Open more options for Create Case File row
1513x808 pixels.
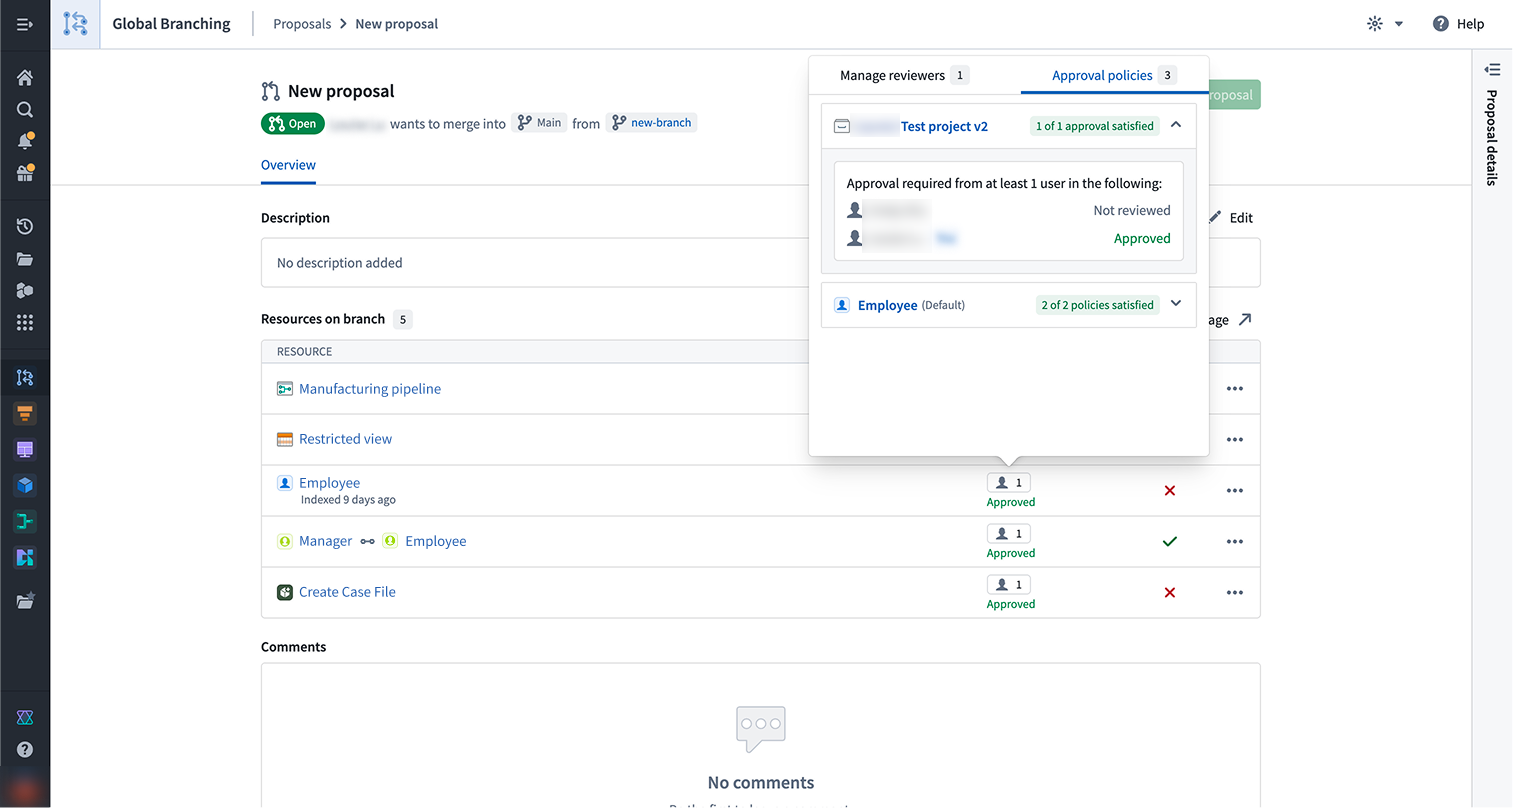[x=1235, y=593]
